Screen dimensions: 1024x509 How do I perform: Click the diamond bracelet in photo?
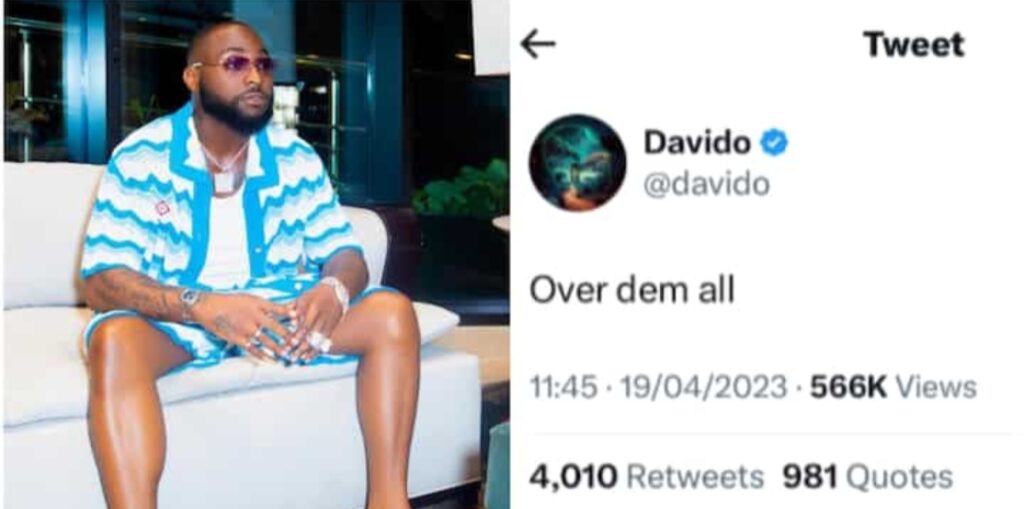click(x=338, y=292)
